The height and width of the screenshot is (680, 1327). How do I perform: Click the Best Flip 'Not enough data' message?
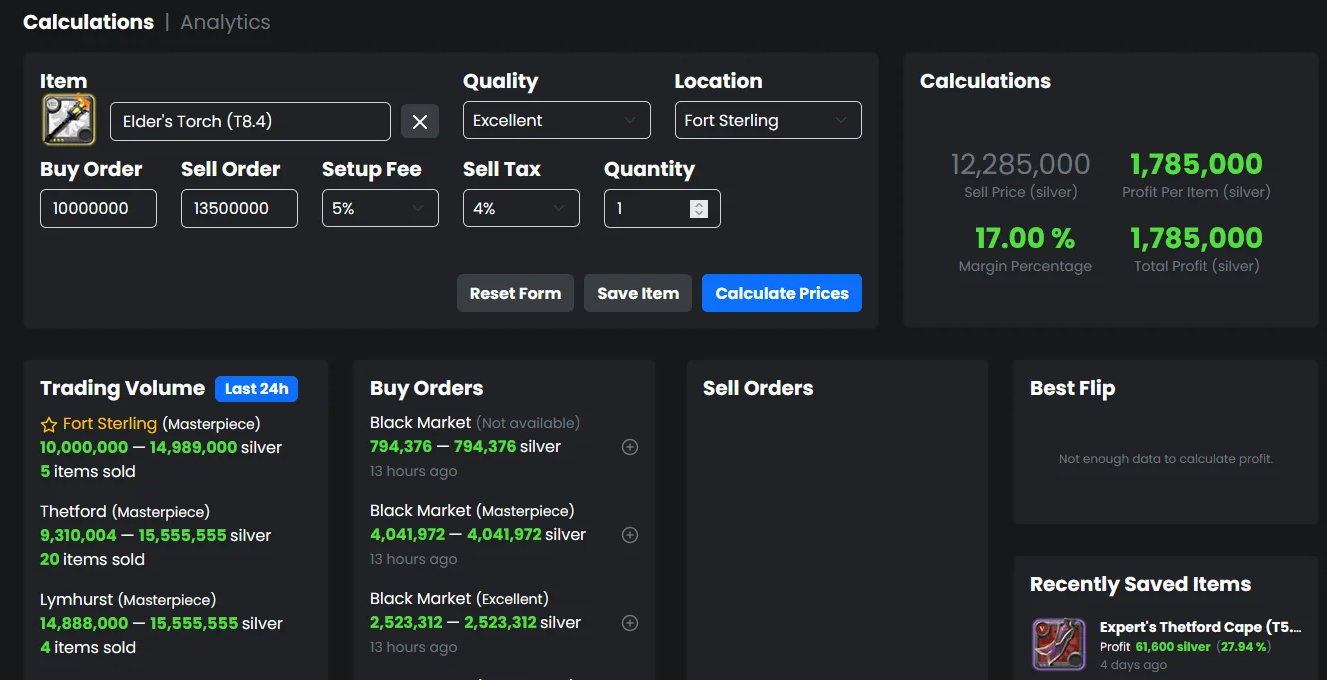(1165, 459)
